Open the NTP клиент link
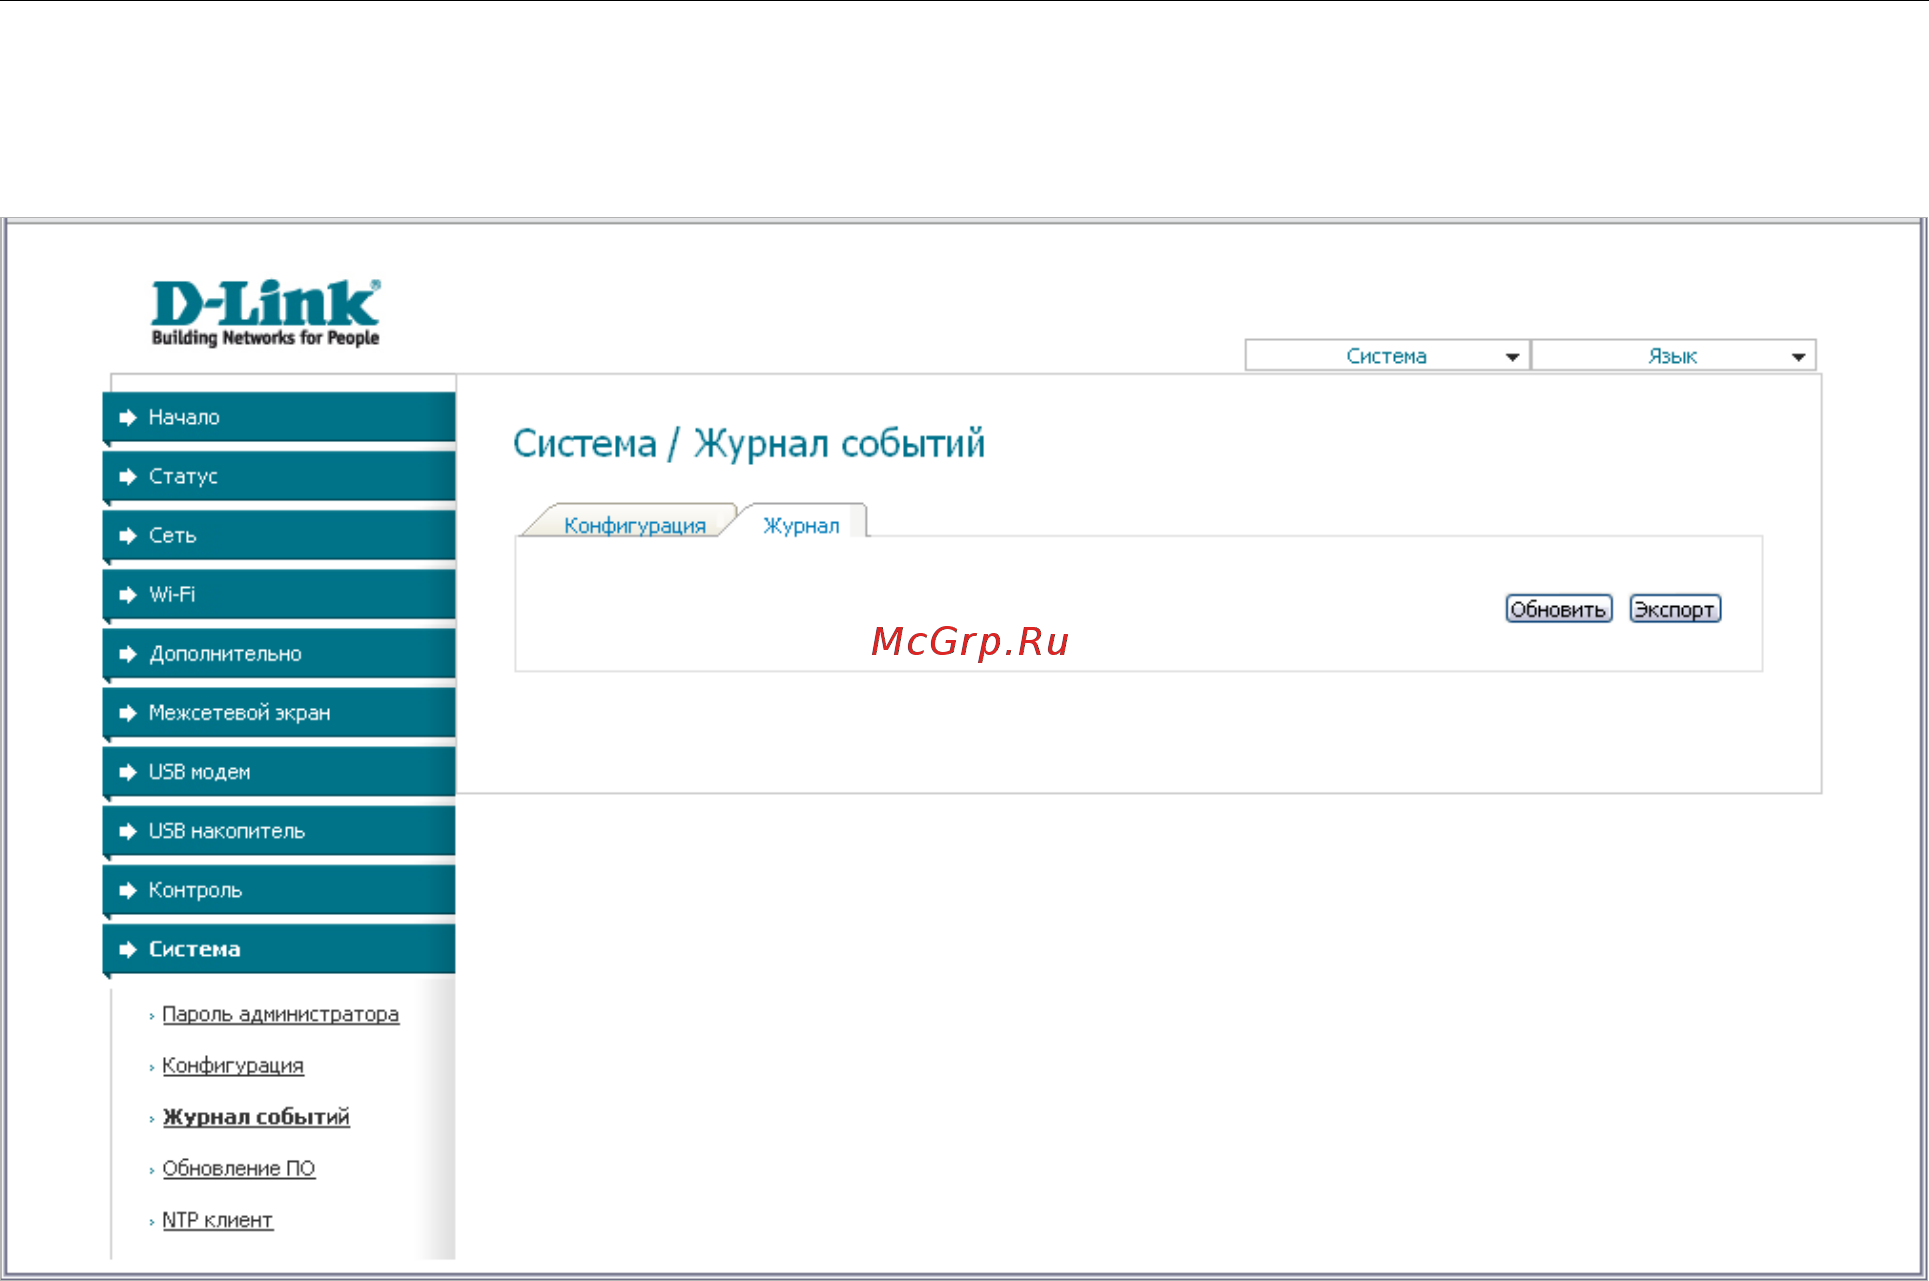This screenshot has width=1929, height=1281. [x=217, y=1220]
